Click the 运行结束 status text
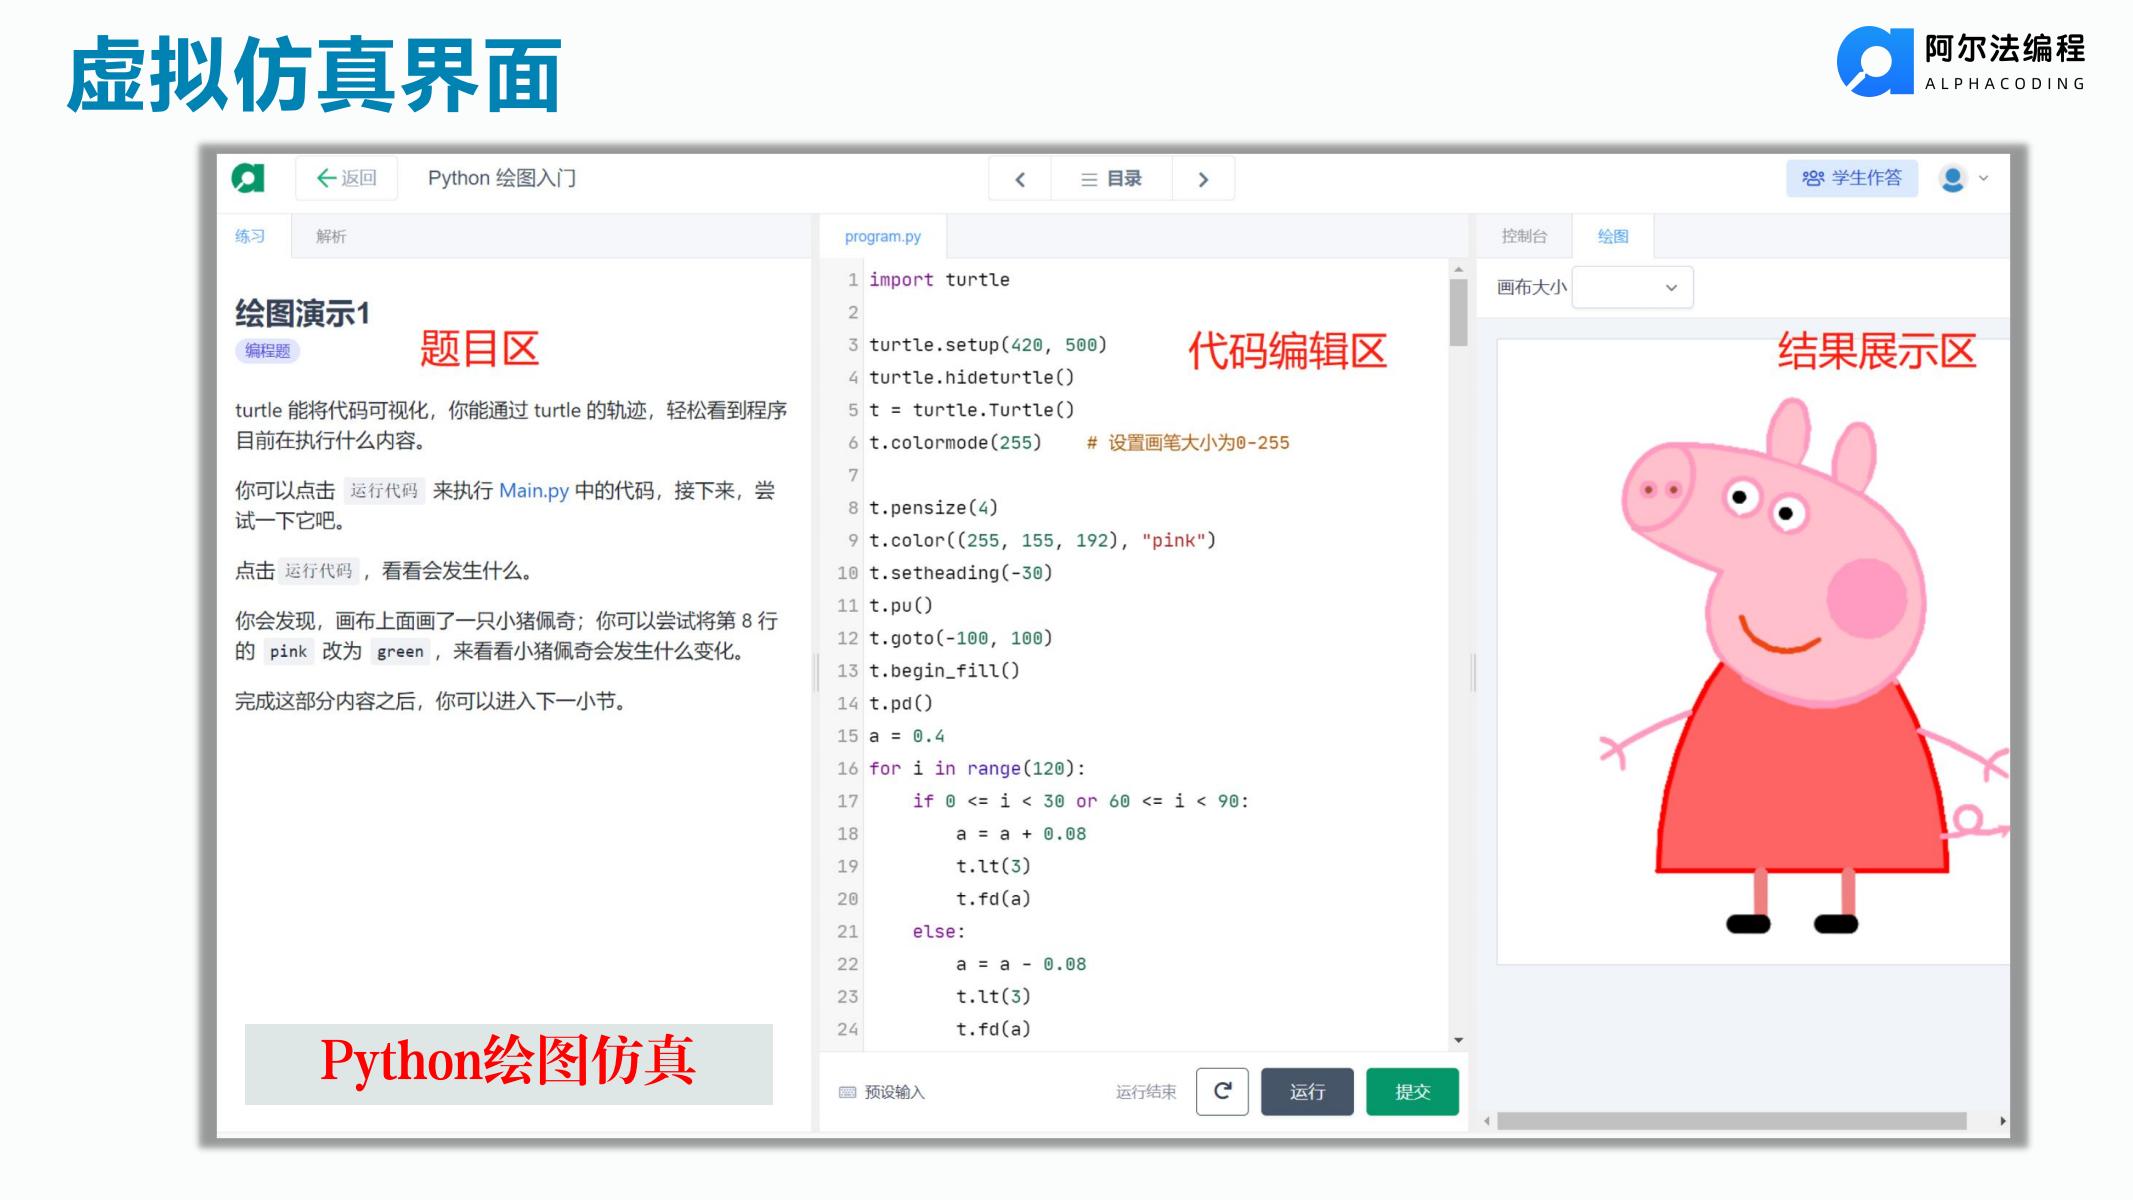 (x=1146, y=1092)
